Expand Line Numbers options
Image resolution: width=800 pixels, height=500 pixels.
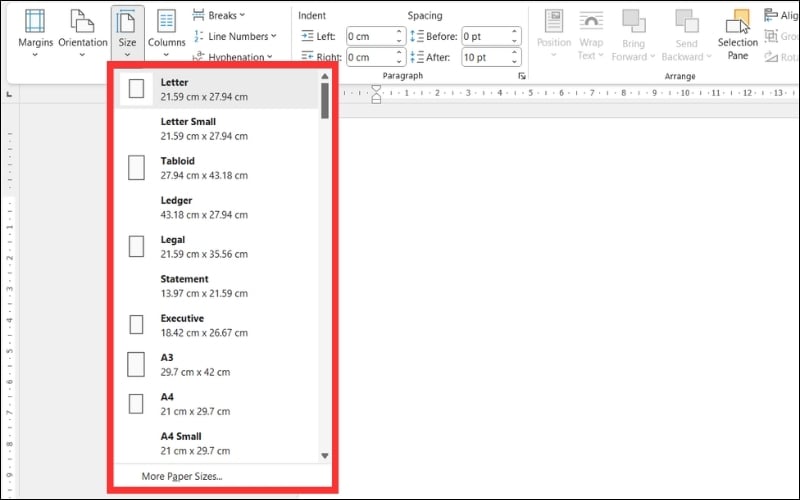(x=235, y=36)
